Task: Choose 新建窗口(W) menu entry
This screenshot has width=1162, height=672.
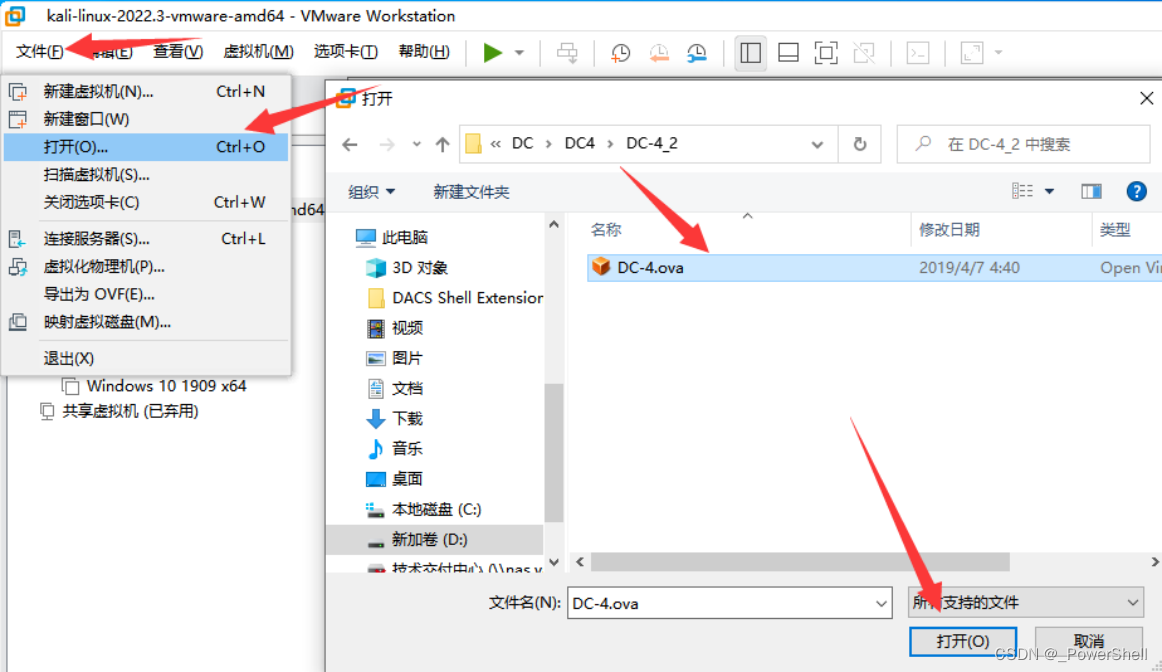Action: 146,119
